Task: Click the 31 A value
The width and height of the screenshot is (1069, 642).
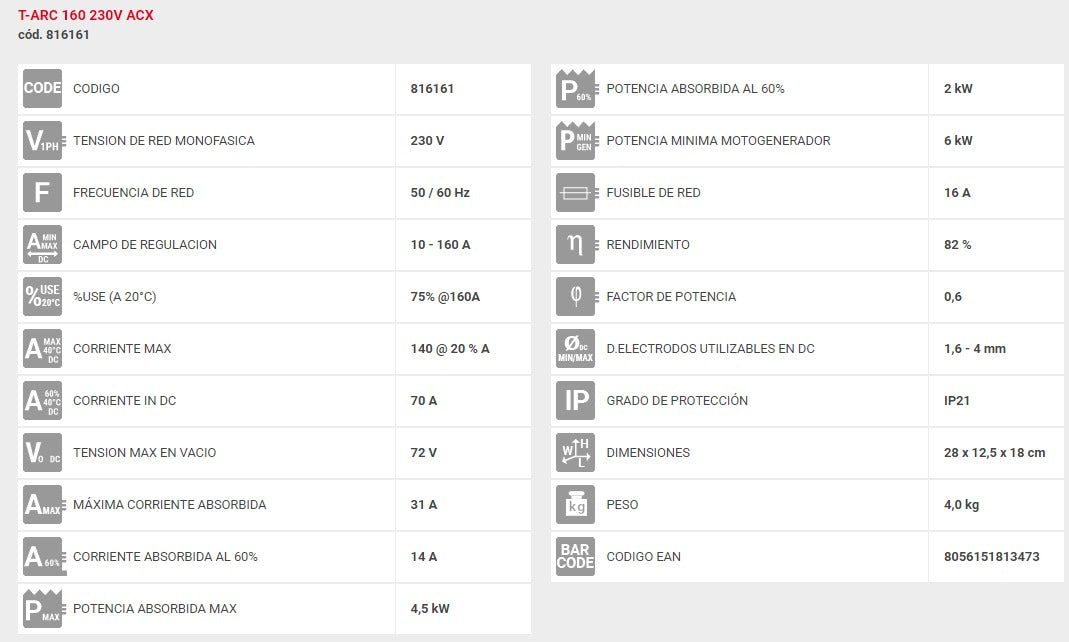Action: (x=424, y=505)
